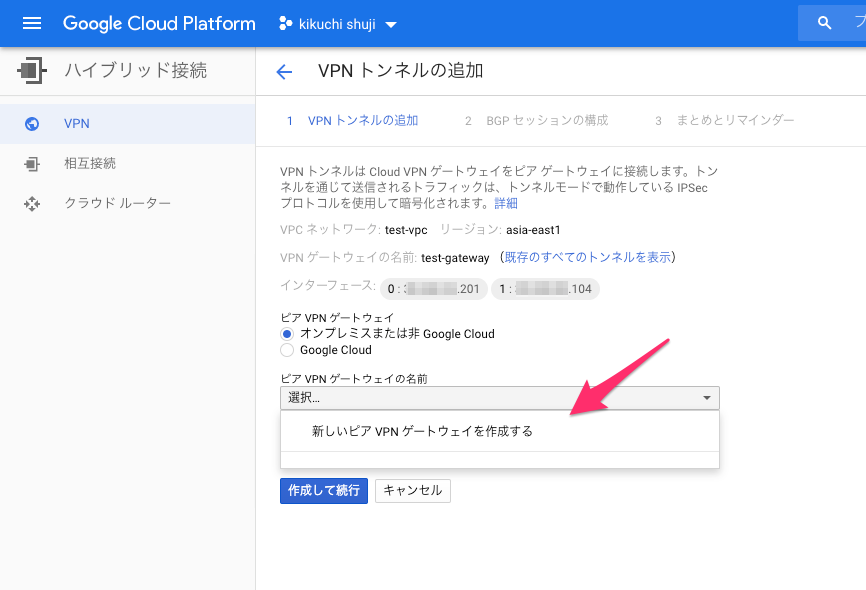Select the オンプレミスまたは非 Google Cloud radio button
Image resolution: width=866 pixels, height=590 pixels.
[286, 334]
